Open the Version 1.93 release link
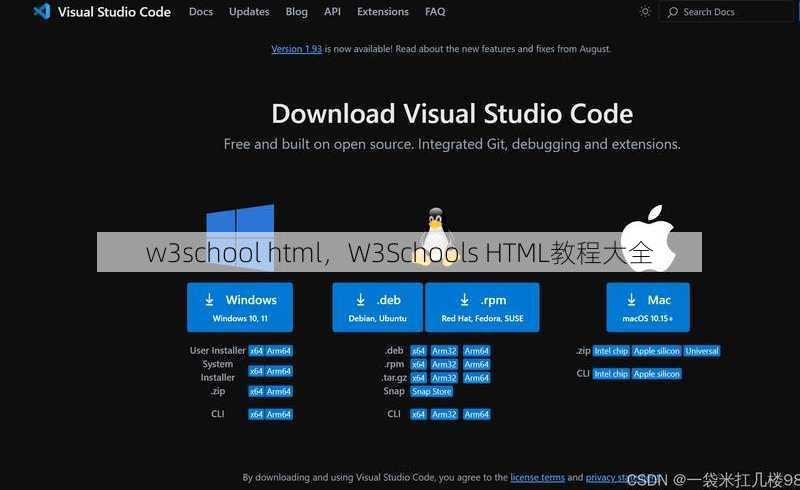 (x=296, y=49)
